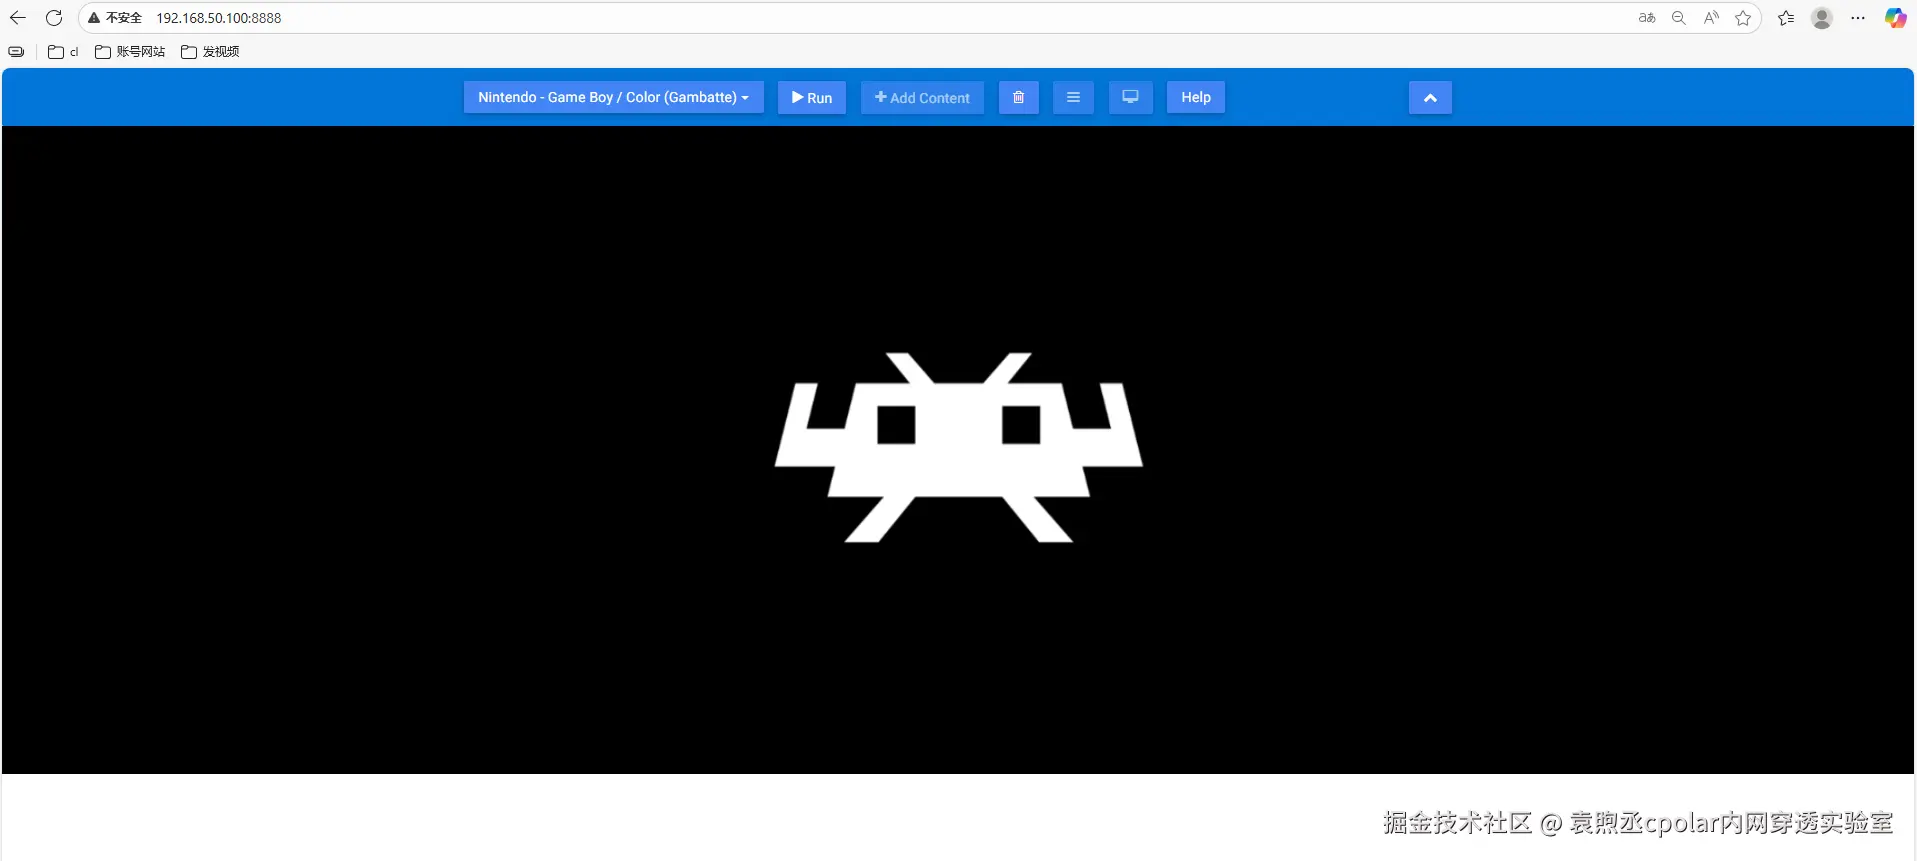Open the browser settings ellipsis menu
Image resolution: width=1917 pixels, height=861 pixels.
(1858, 18)
